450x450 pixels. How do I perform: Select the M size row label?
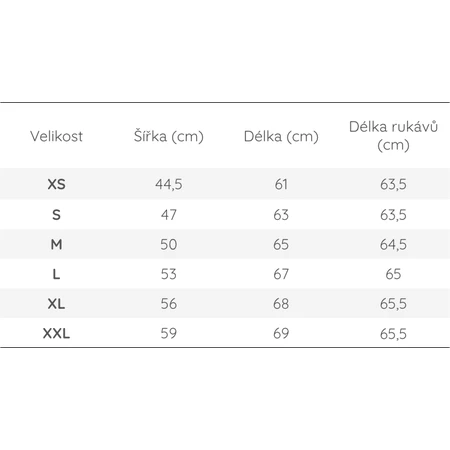point(56,244)
